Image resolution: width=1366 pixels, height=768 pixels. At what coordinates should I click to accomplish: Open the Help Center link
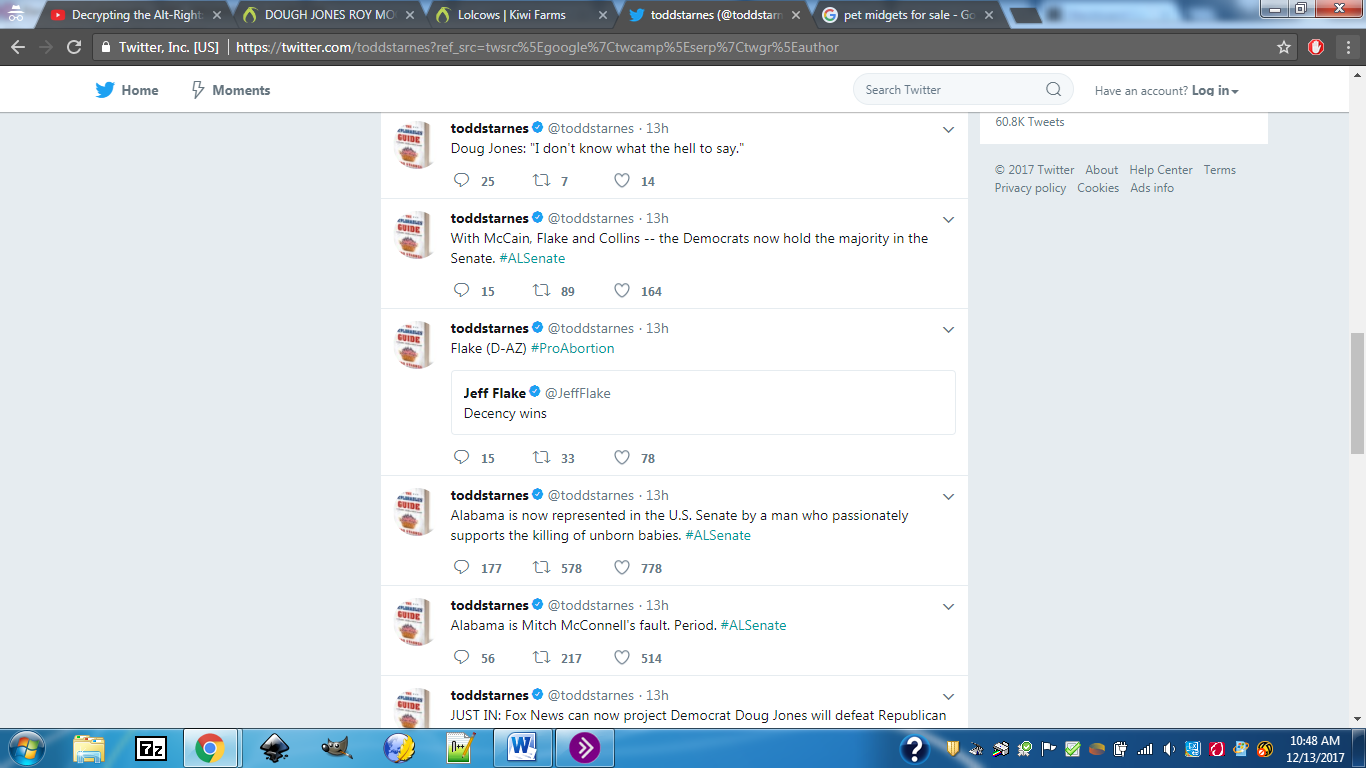pyautogui.click(x=1161, y=170)
